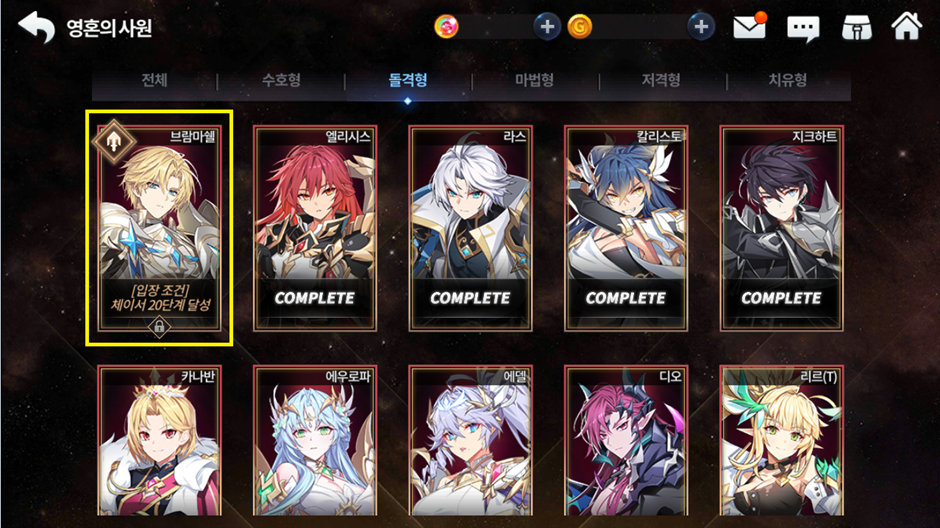Open the shop store icon
Screen dimensions: 940x528
point(857,27)
